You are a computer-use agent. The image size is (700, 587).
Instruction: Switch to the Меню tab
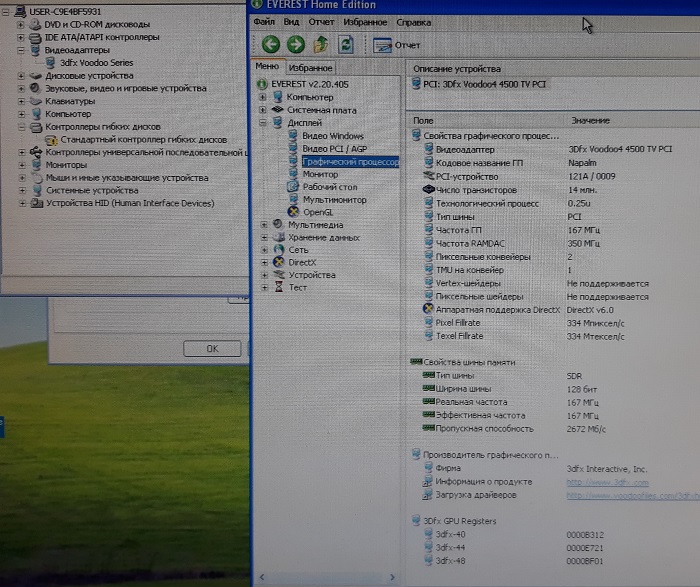coord(267,67)
